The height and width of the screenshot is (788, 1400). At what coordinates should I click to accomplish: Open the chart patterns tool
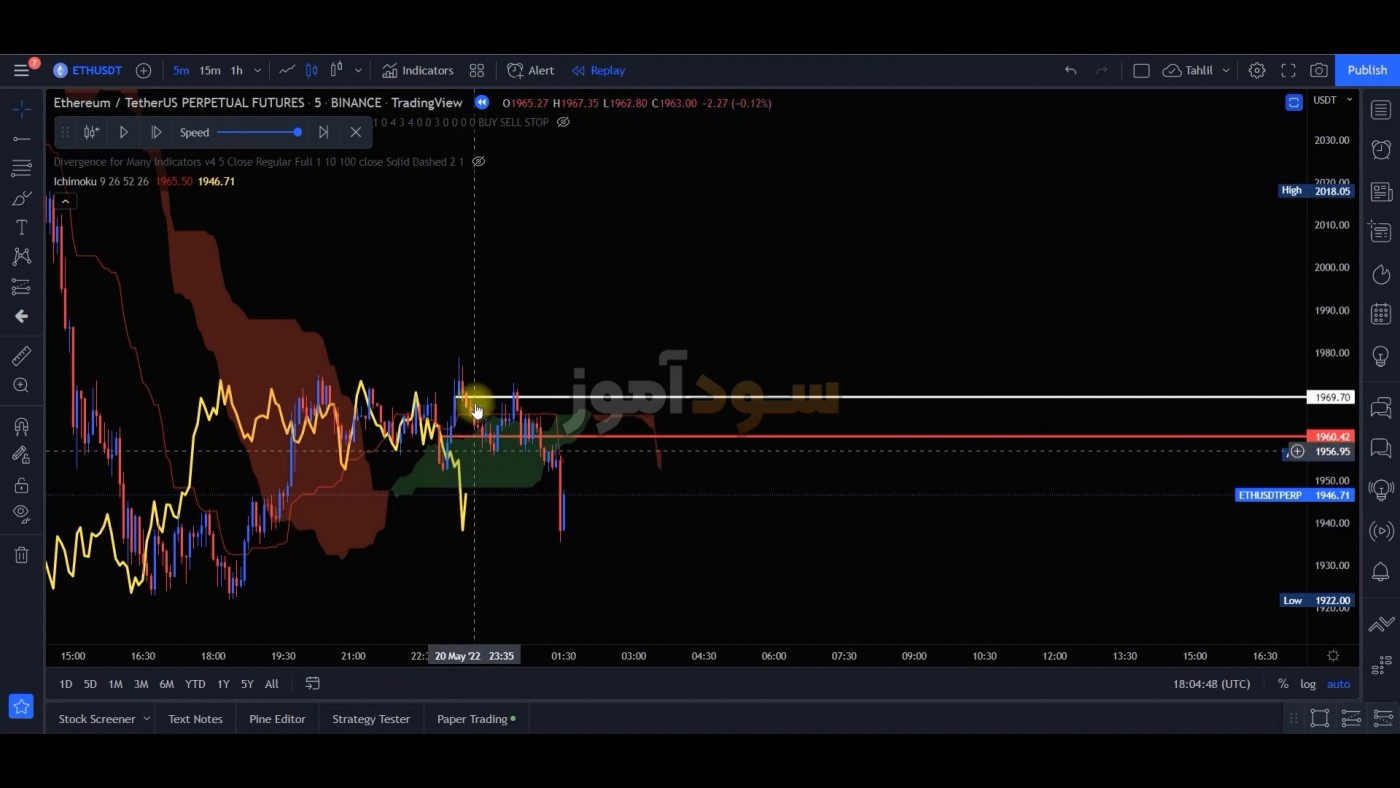tap(21, 257)
